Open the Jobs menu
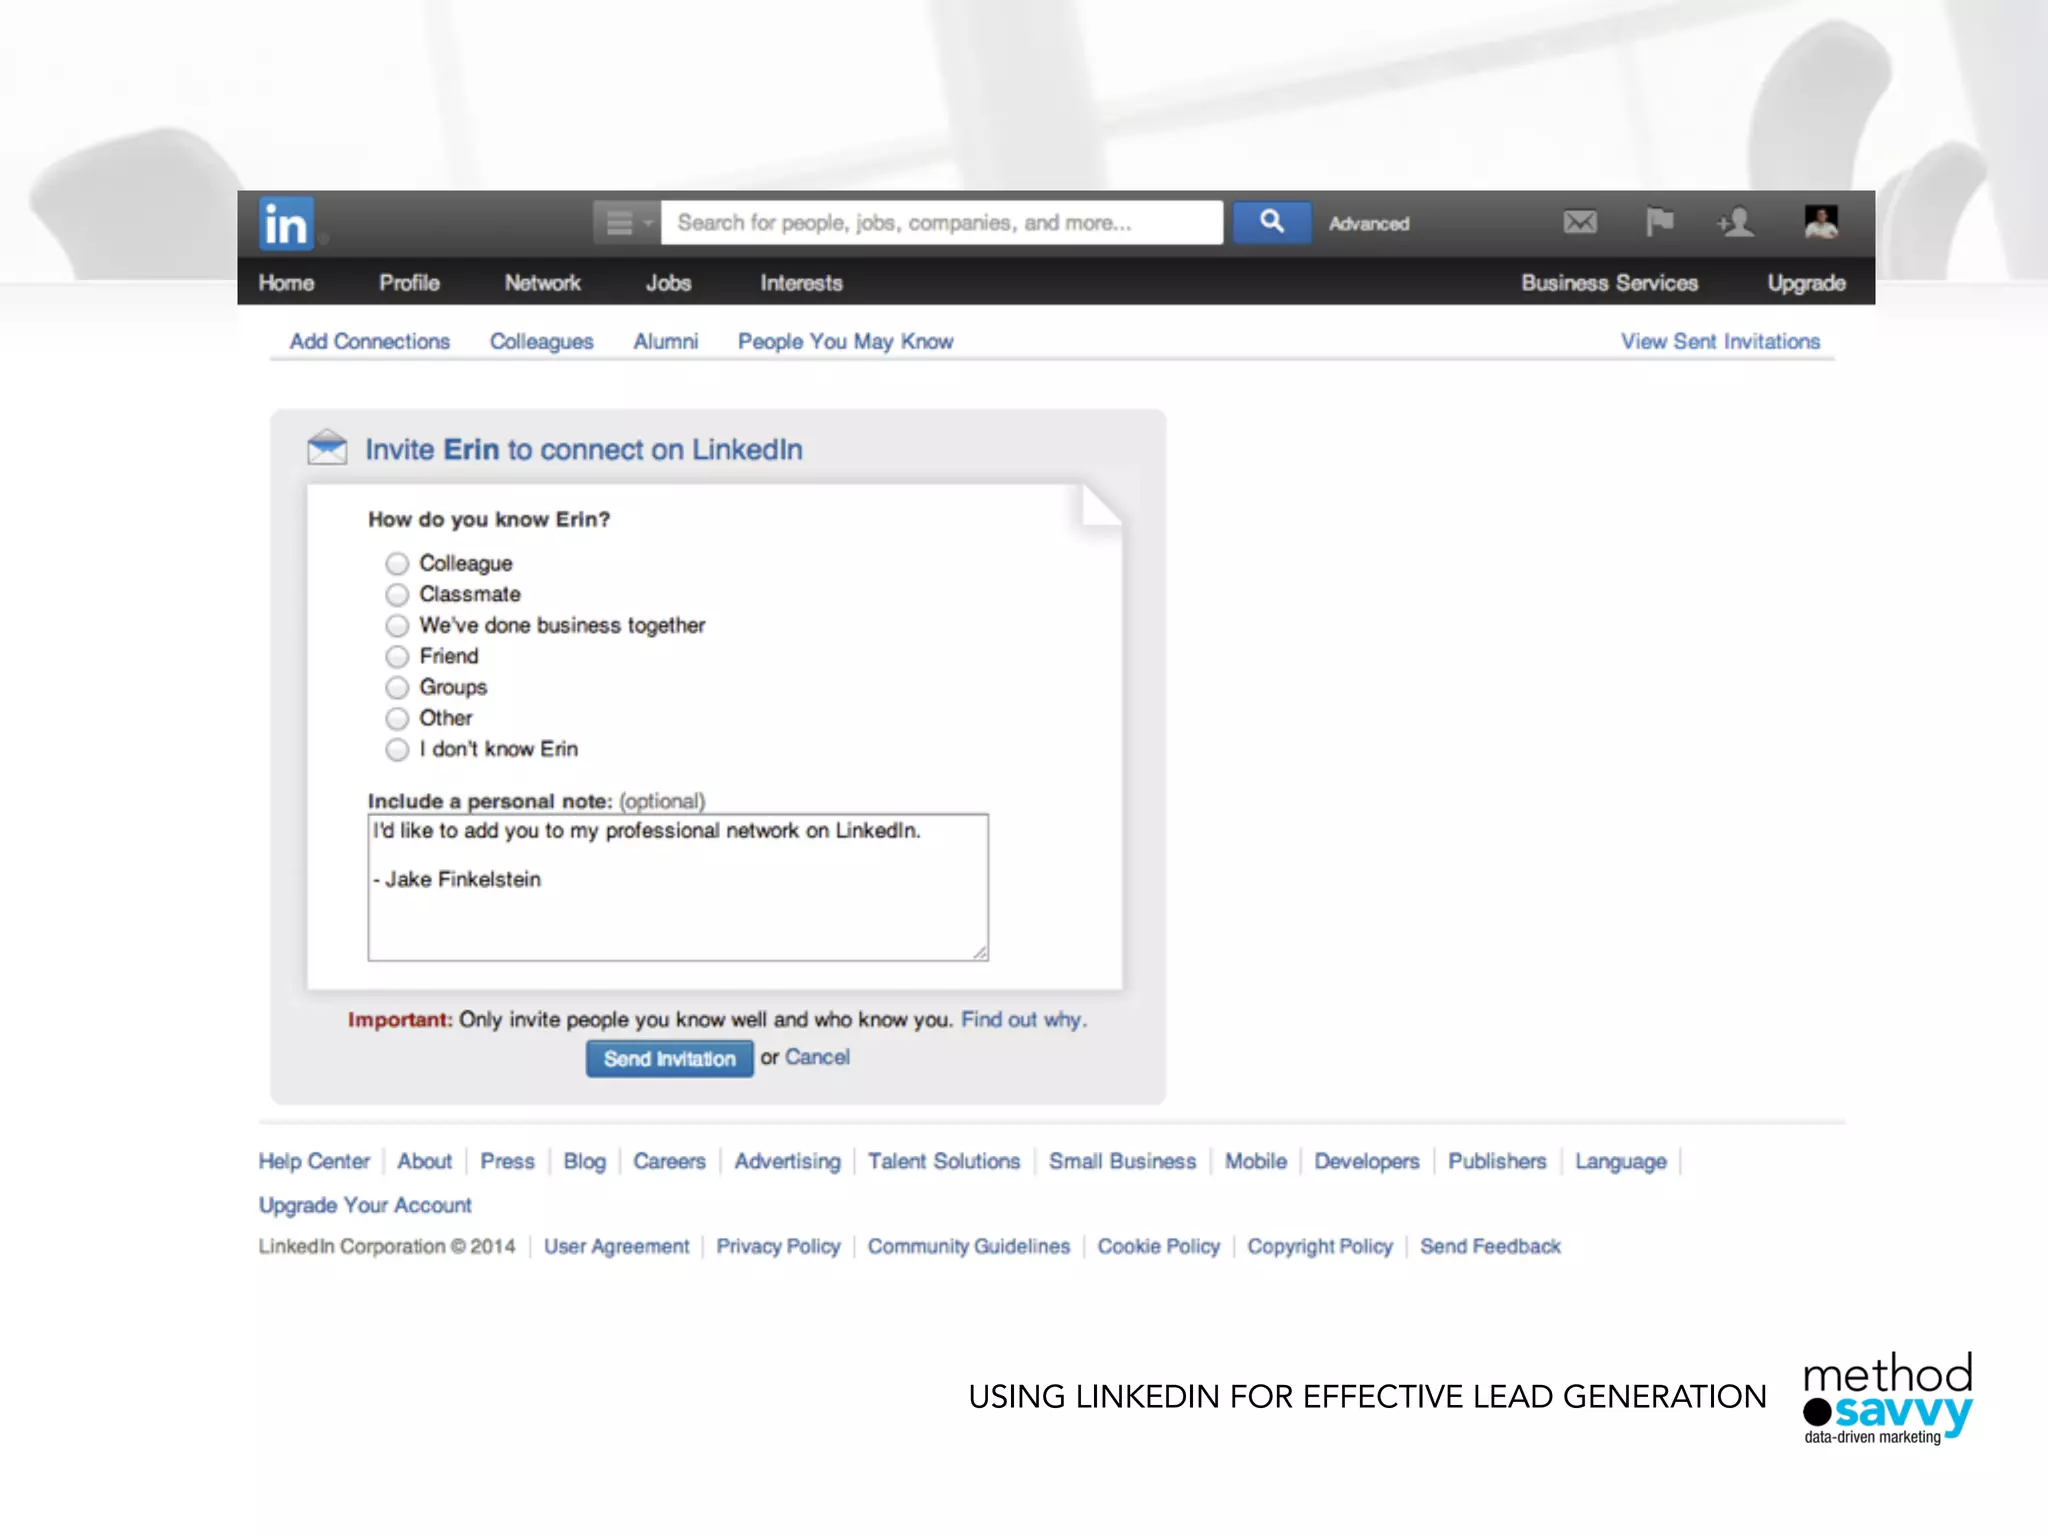The height and width of the screenshot is (1536, 2048). point(668,283)
